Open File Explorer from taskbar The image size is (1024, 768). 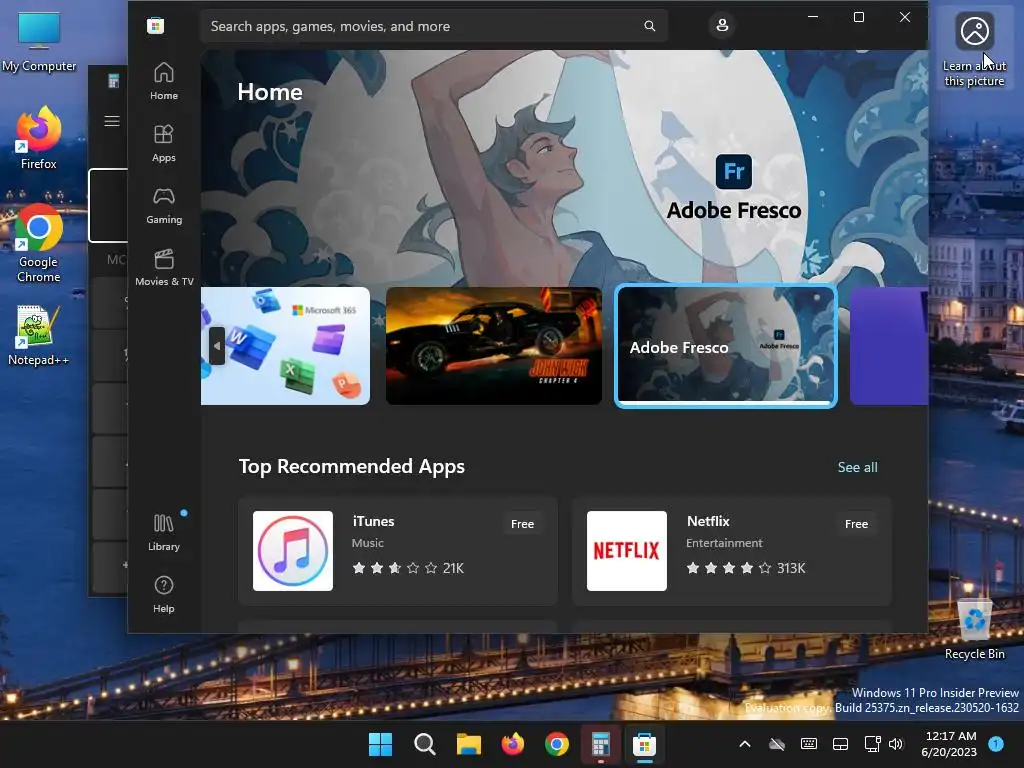coord(469,744)
